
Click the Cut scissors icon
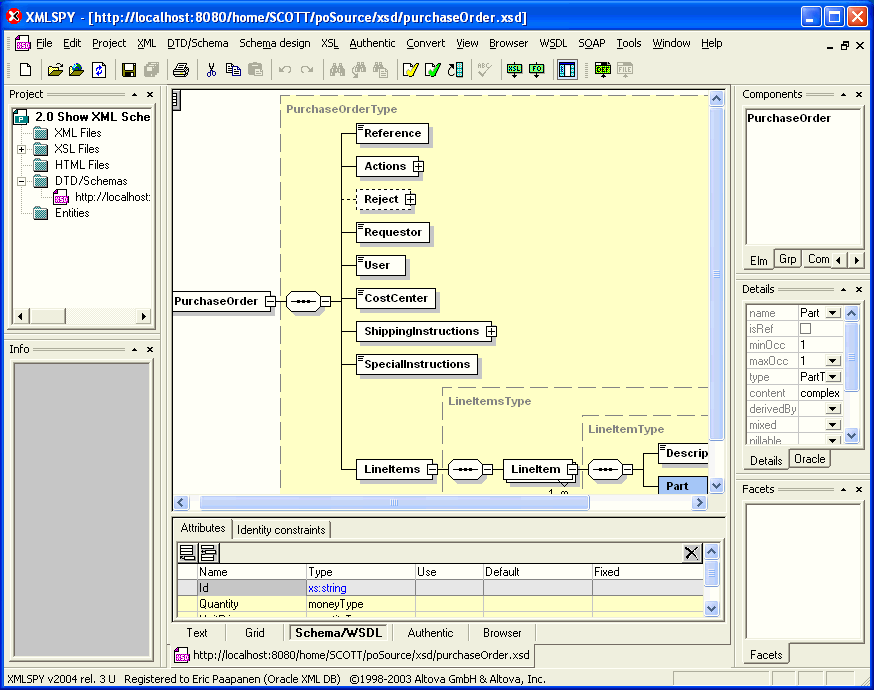[211, 69]
